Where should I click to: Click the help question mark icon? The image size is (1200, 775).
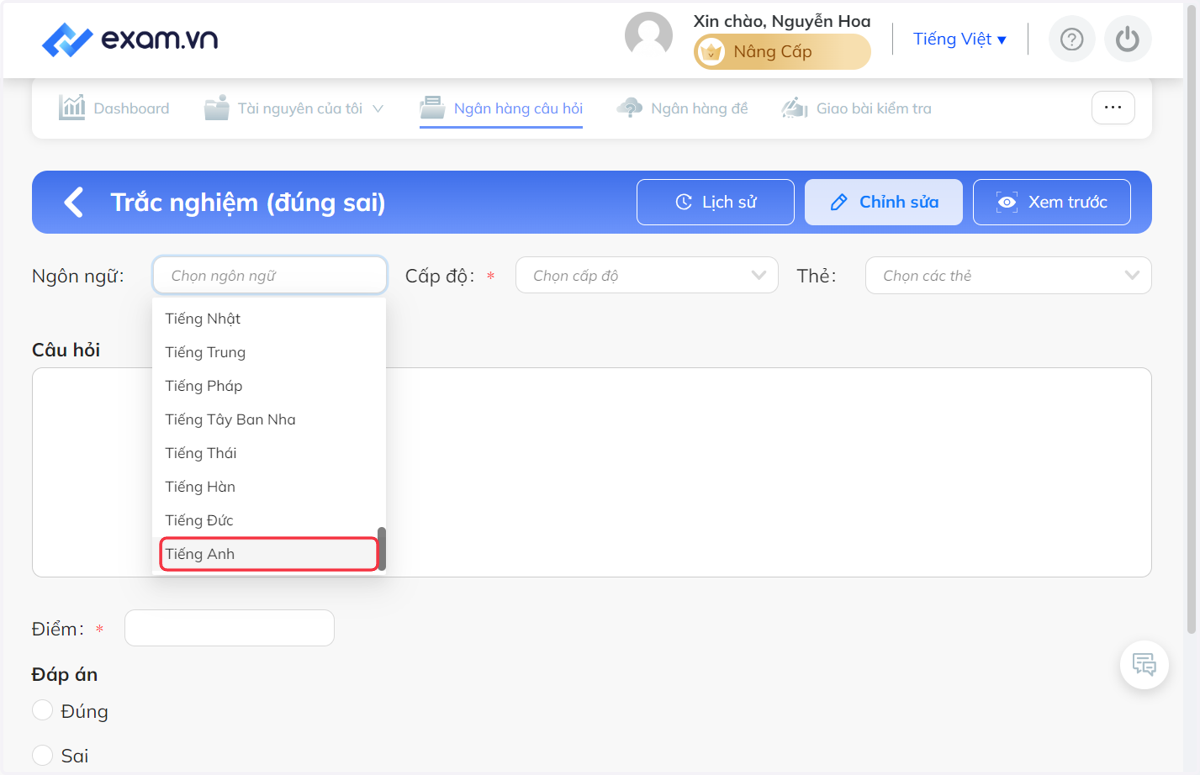(1072, 39)
